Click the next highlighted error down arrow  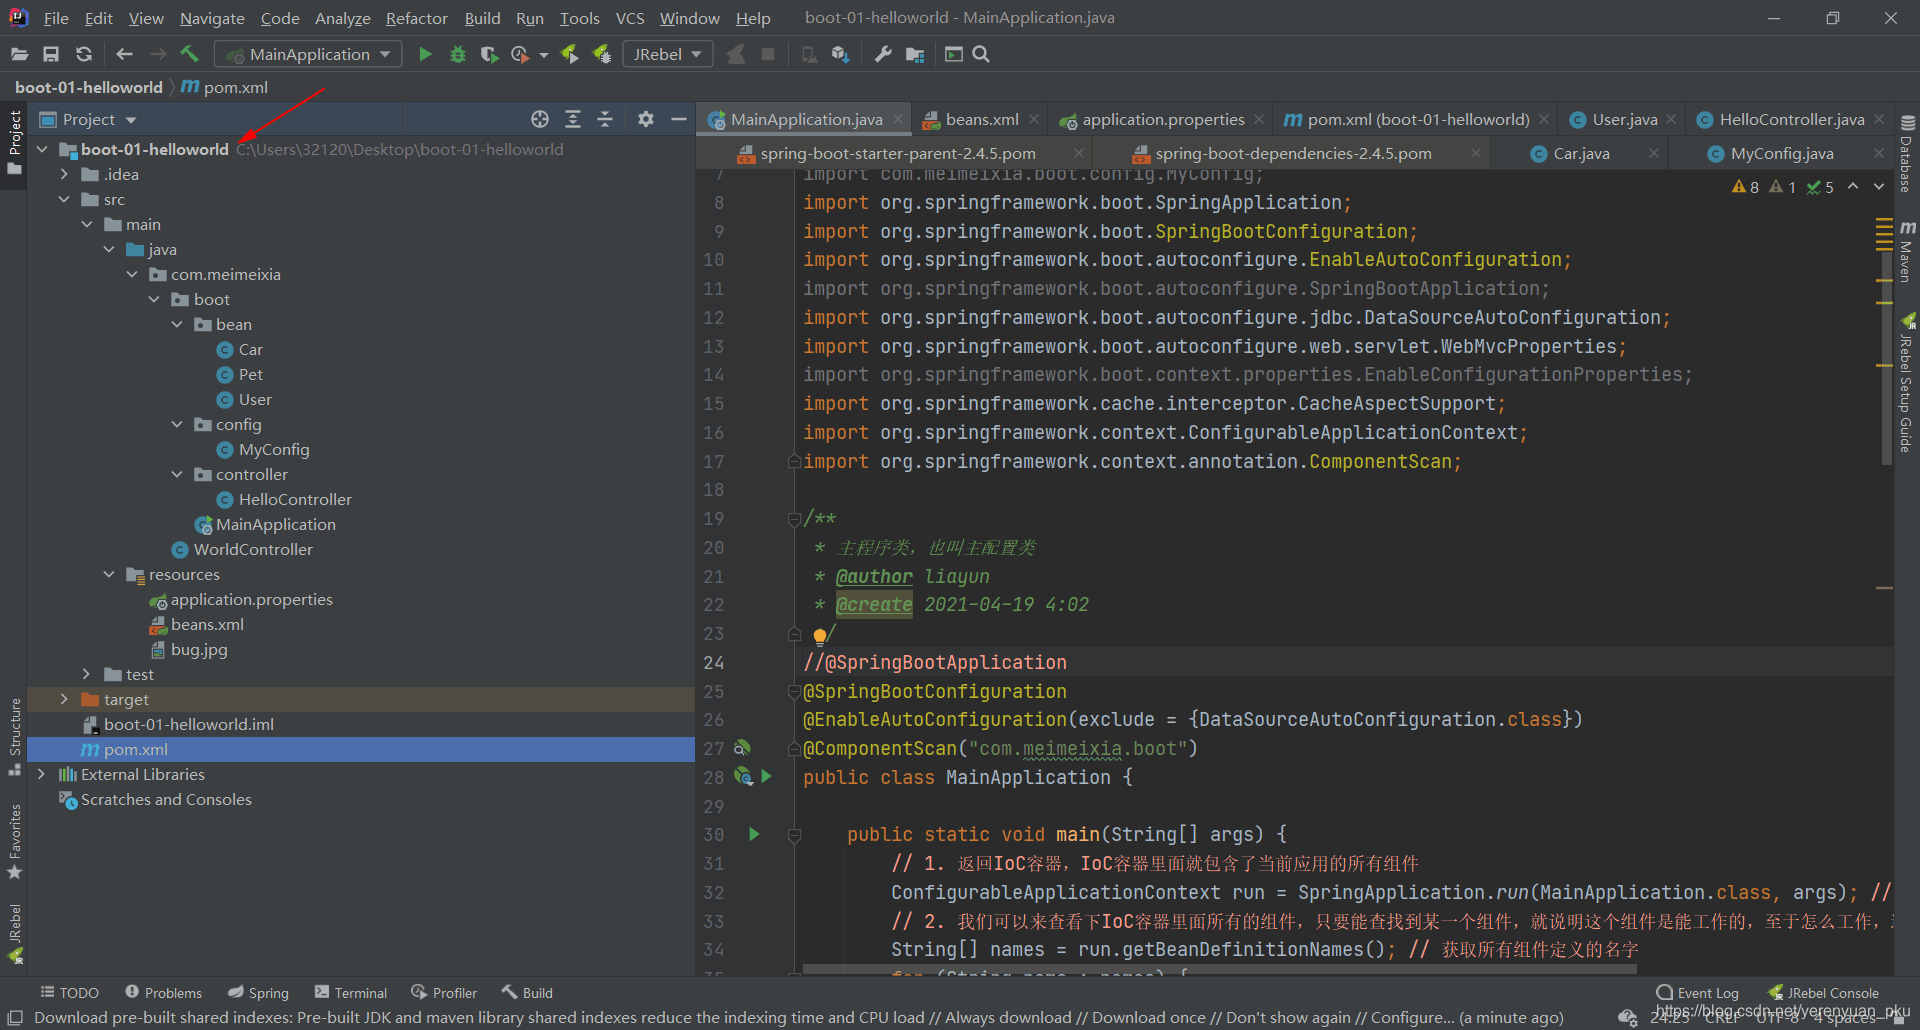[x=1879, y=187]
